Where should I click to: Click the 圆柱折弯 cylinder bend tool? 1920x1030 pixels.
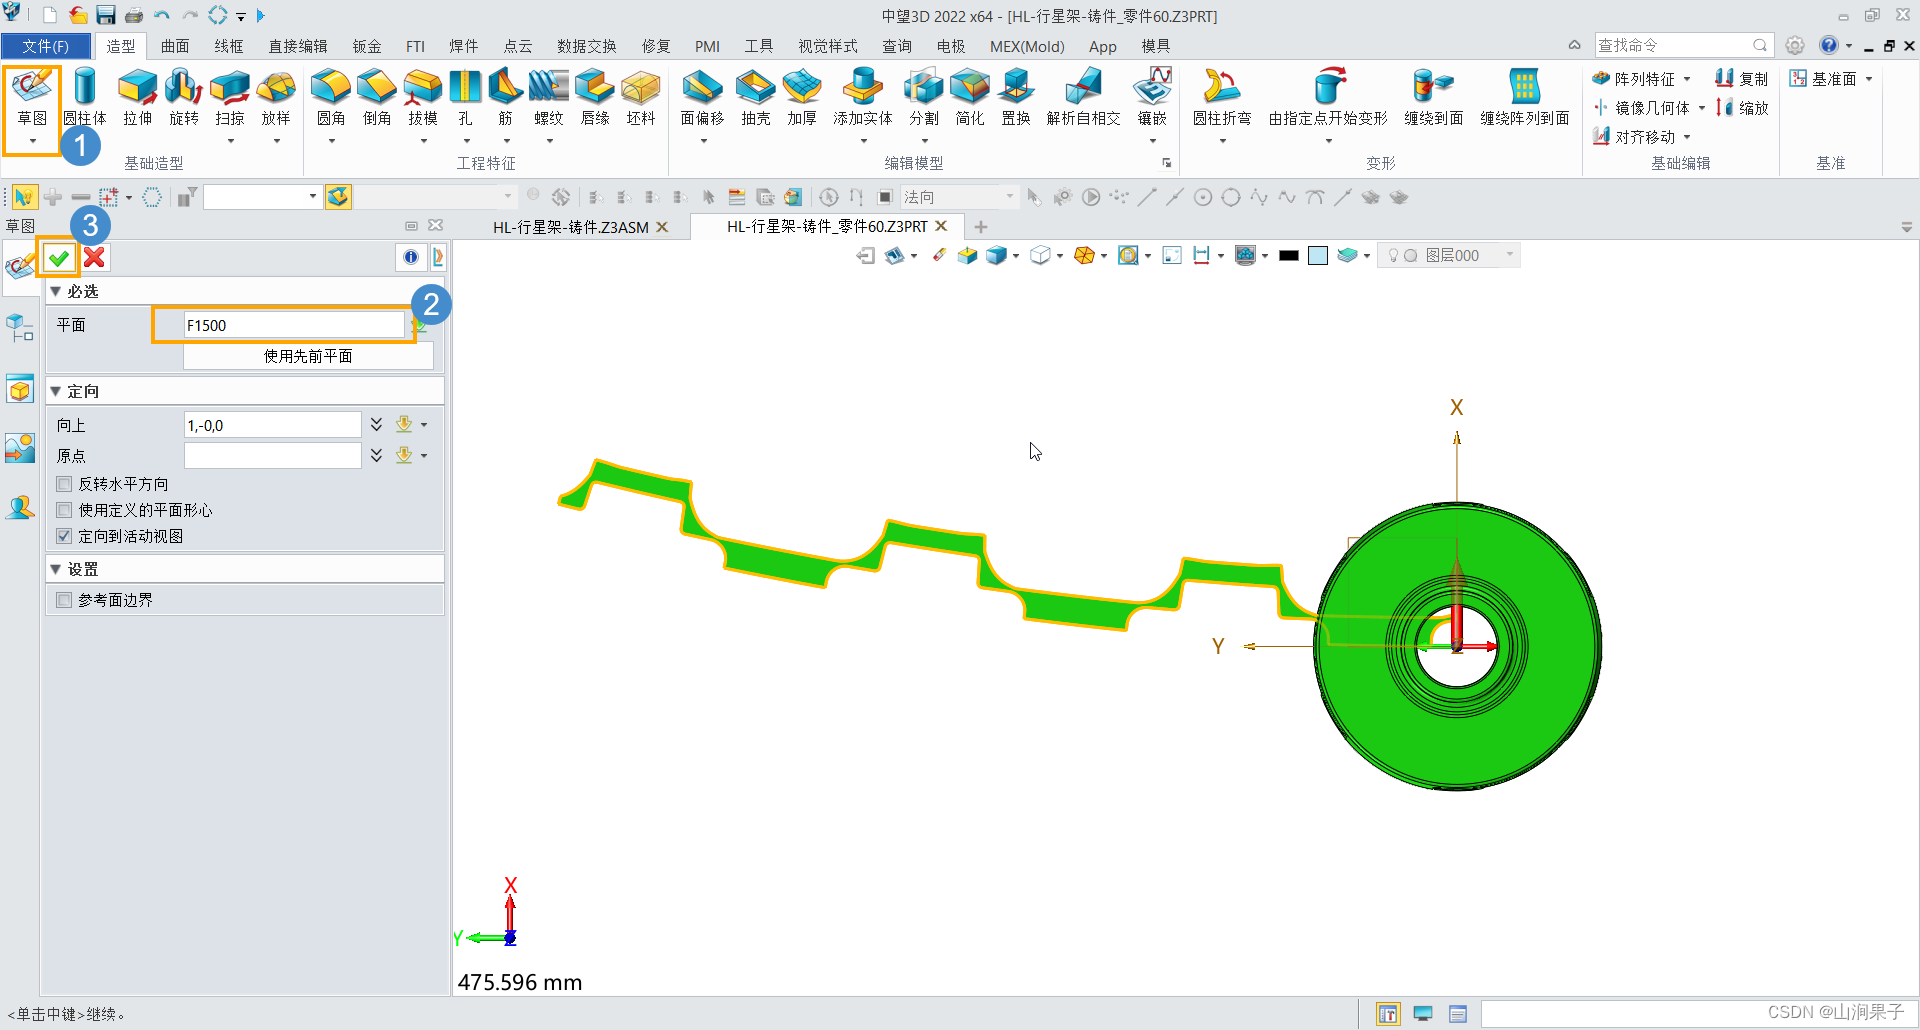[x=1222, y=98]
